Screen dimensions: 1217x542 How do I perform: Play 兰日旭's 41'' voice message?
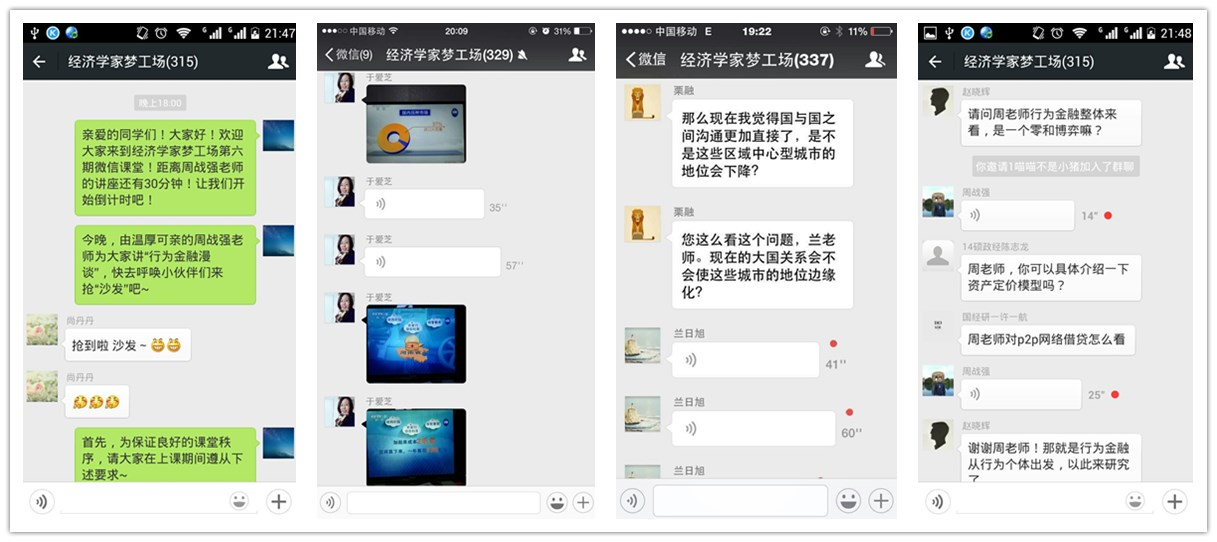click(744, 360)
